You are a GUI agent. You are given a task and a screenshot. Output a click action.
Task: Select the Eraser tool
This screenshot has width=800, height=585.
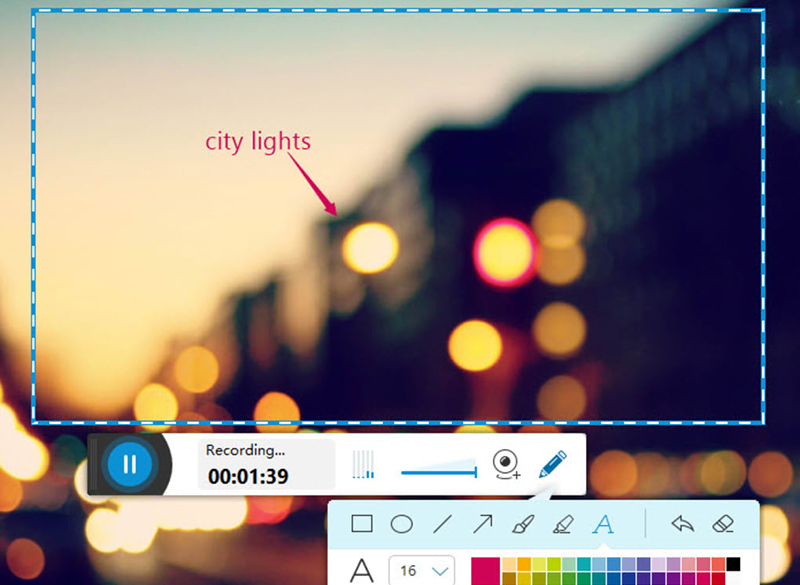(723, 524)
